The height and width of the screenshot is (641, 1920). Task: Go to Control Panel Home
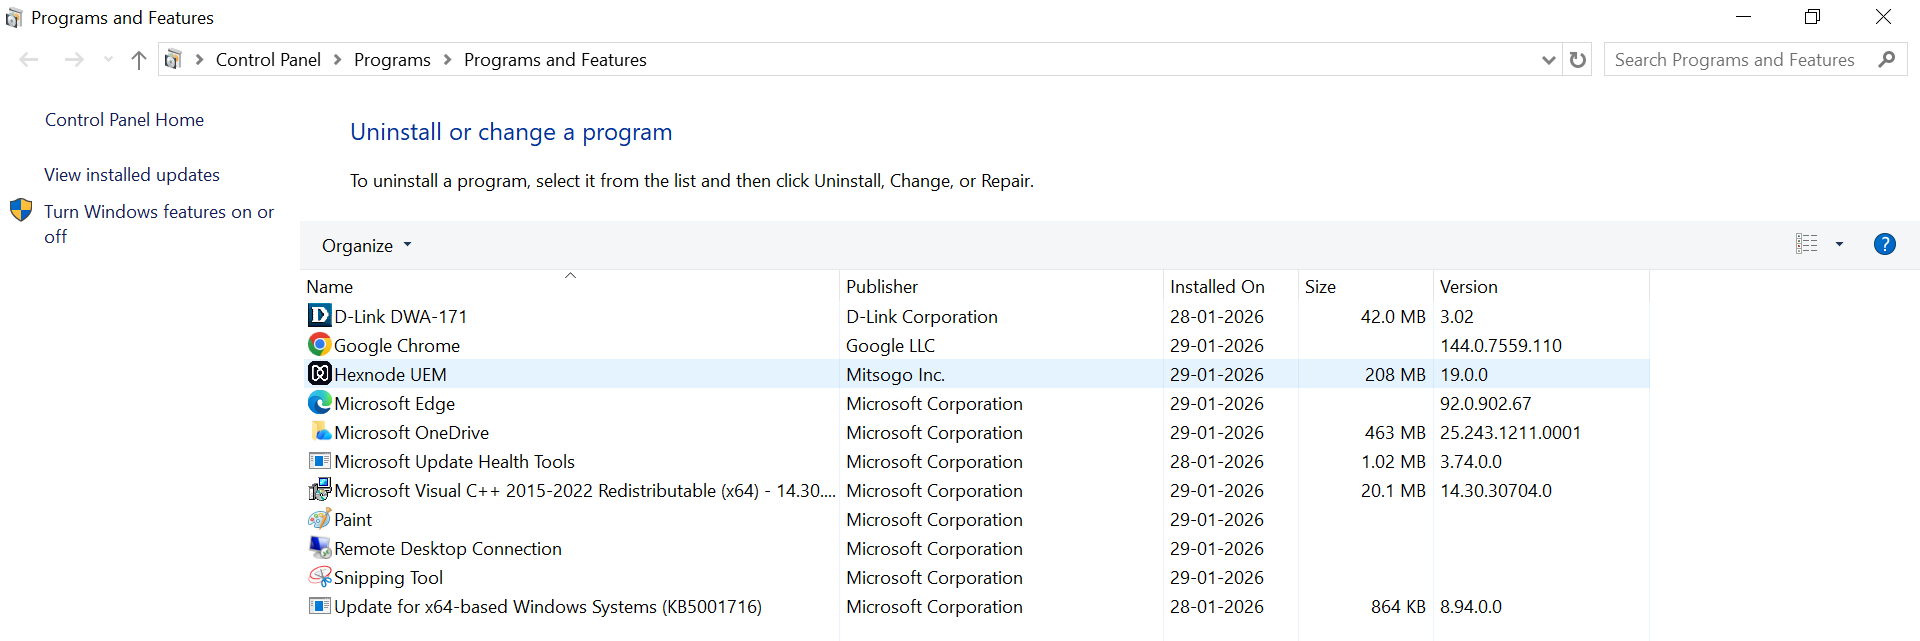click(124, 120)
